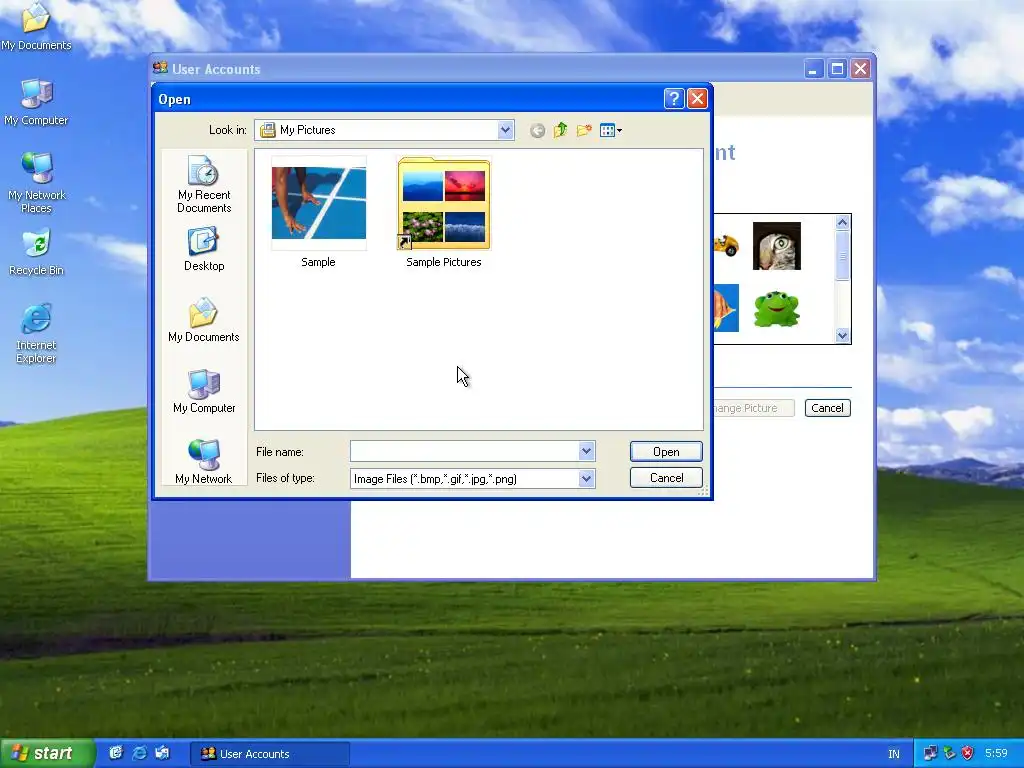
Task: Select the green frog picture
Action: pos(776,308)
